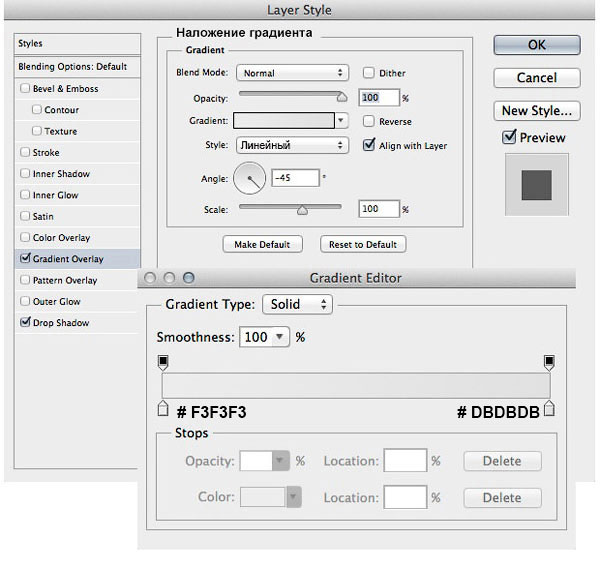Select Blending Options: Default
Image resolution: width=600 pixels, height=569 pixels.
click(77, 67)
